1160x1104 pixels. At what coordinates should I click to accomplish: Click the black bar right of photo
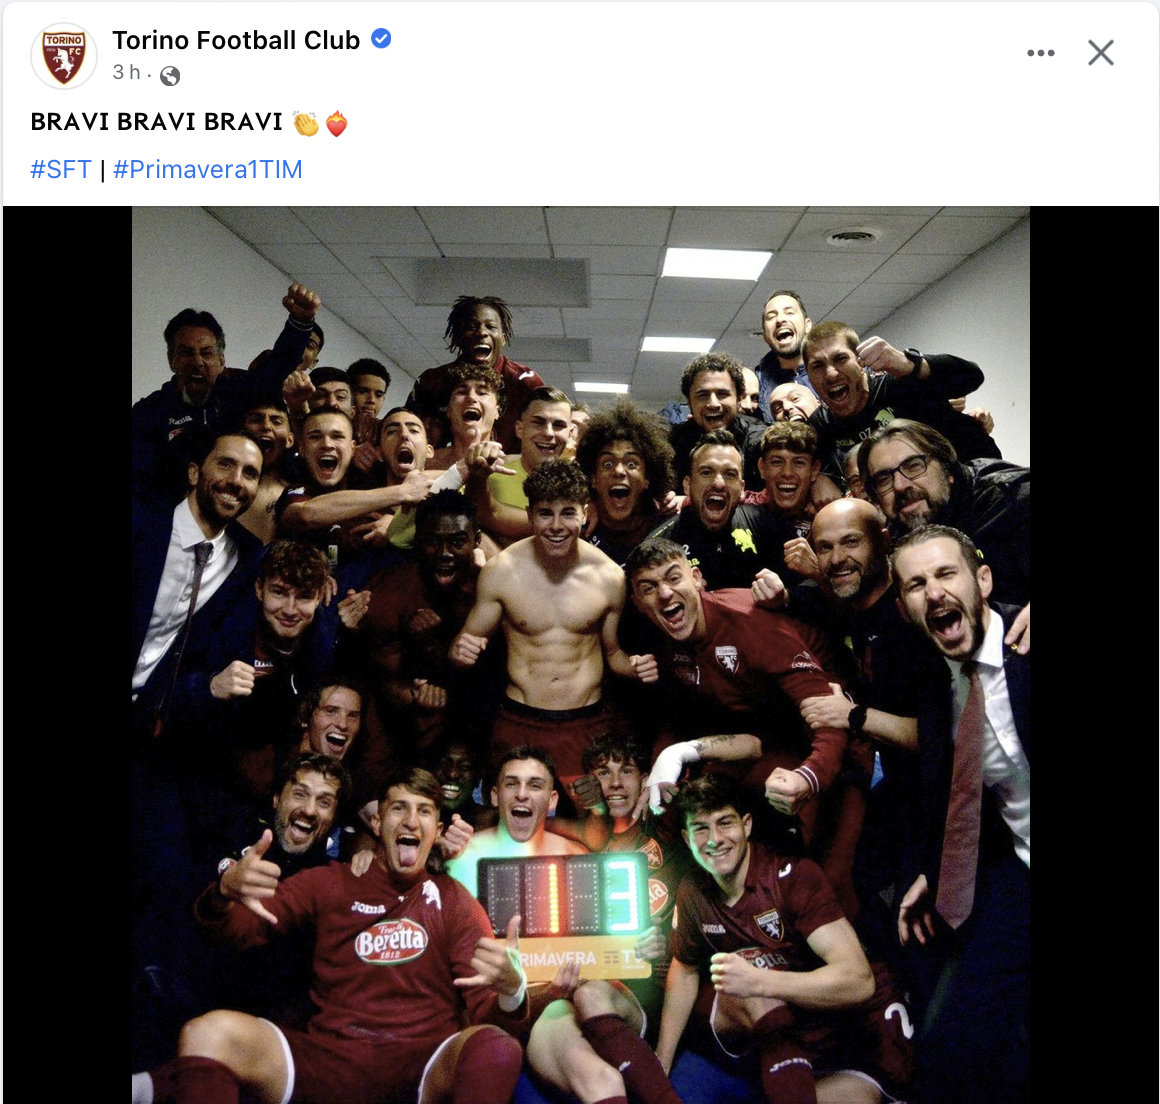[x=1093, y=650]
